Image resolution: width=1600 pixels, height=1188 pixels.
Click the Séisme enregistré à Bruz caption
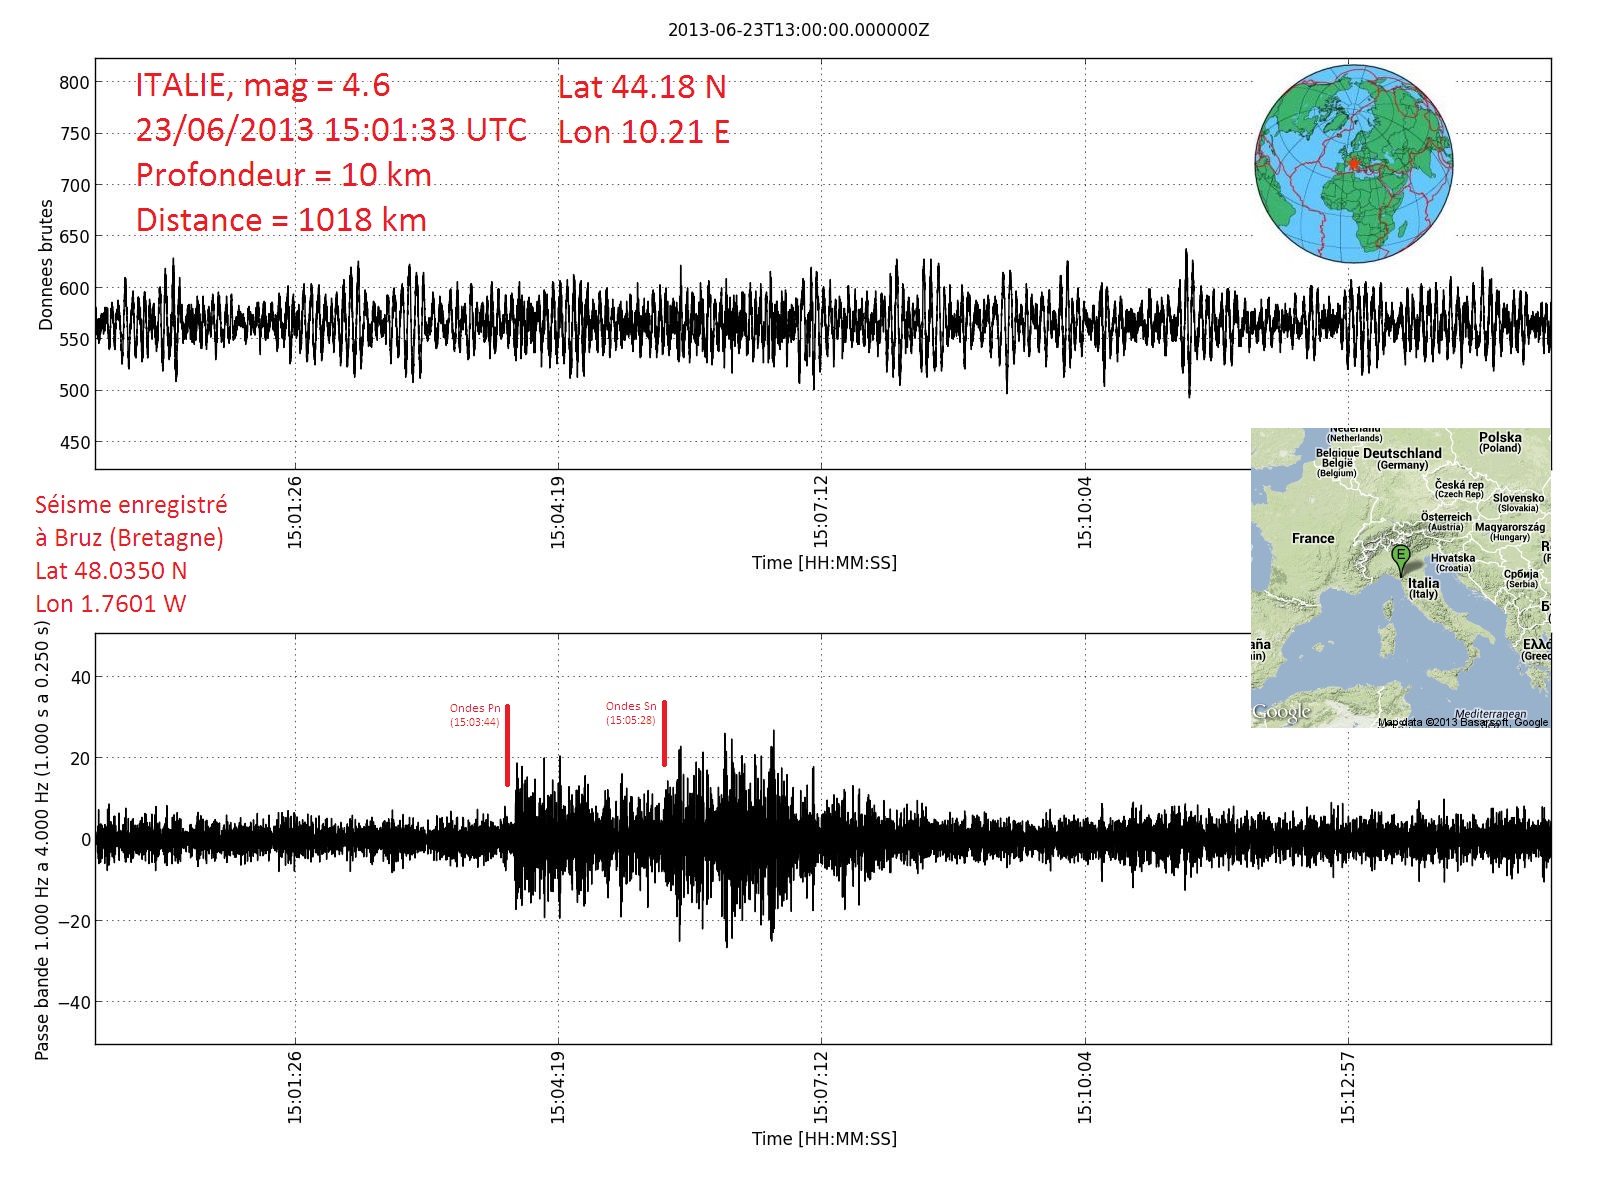131,521
